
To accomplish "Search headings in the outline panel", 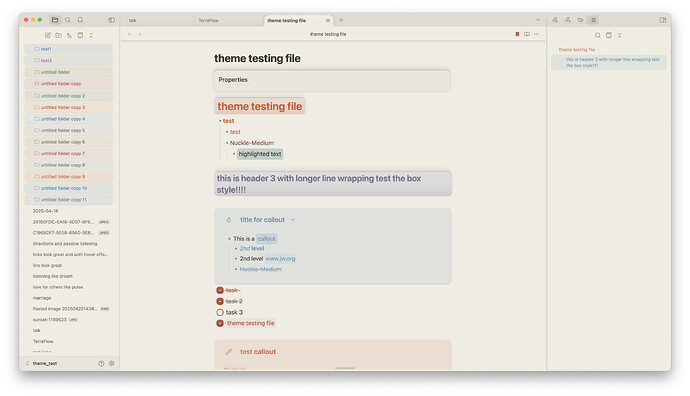I will [598, 35].
